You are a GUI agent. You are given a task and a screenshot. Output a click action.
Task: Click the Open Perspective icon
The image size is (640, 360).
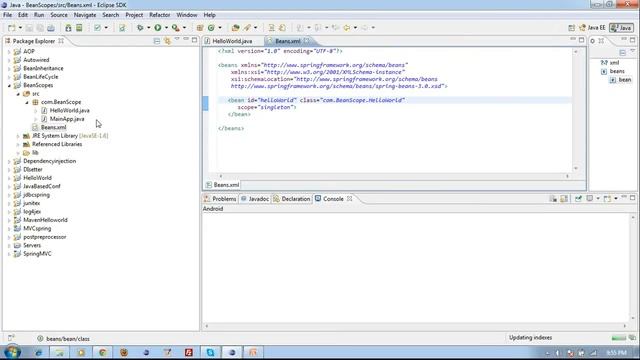coord(571,28)
